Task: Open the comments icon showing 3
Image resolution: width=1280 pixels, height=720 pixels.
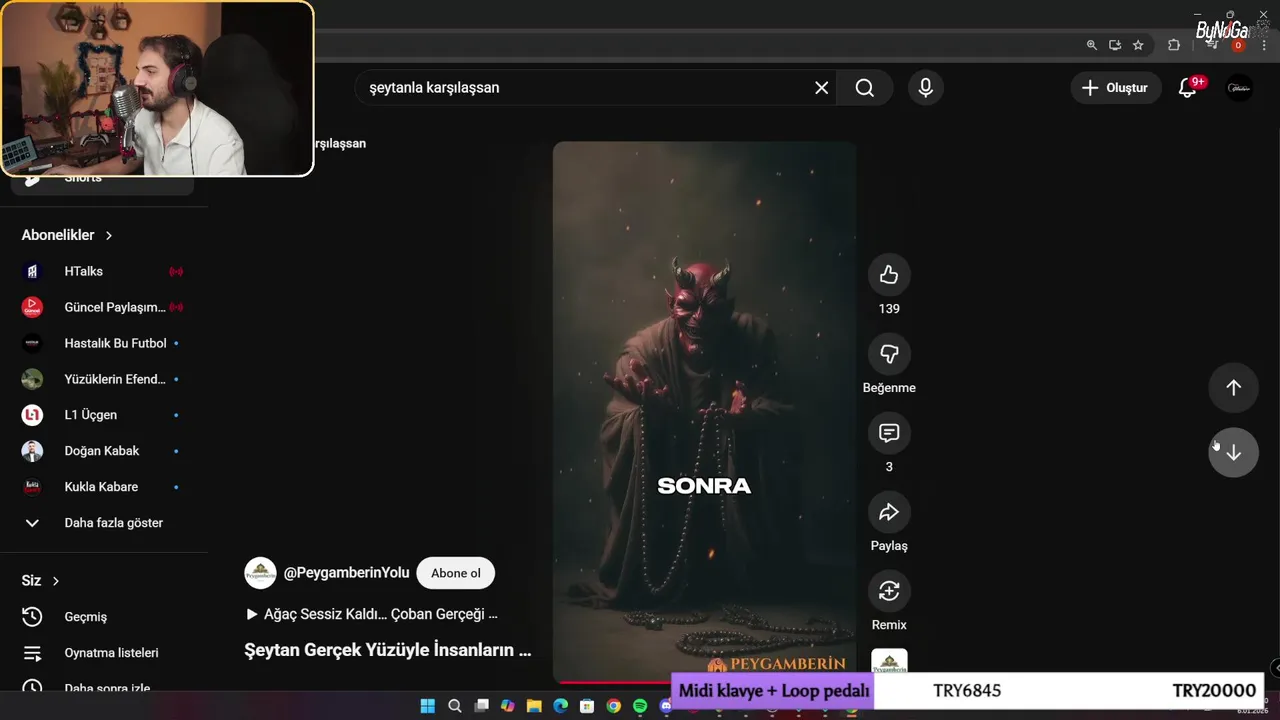Action: click(889, 433)
